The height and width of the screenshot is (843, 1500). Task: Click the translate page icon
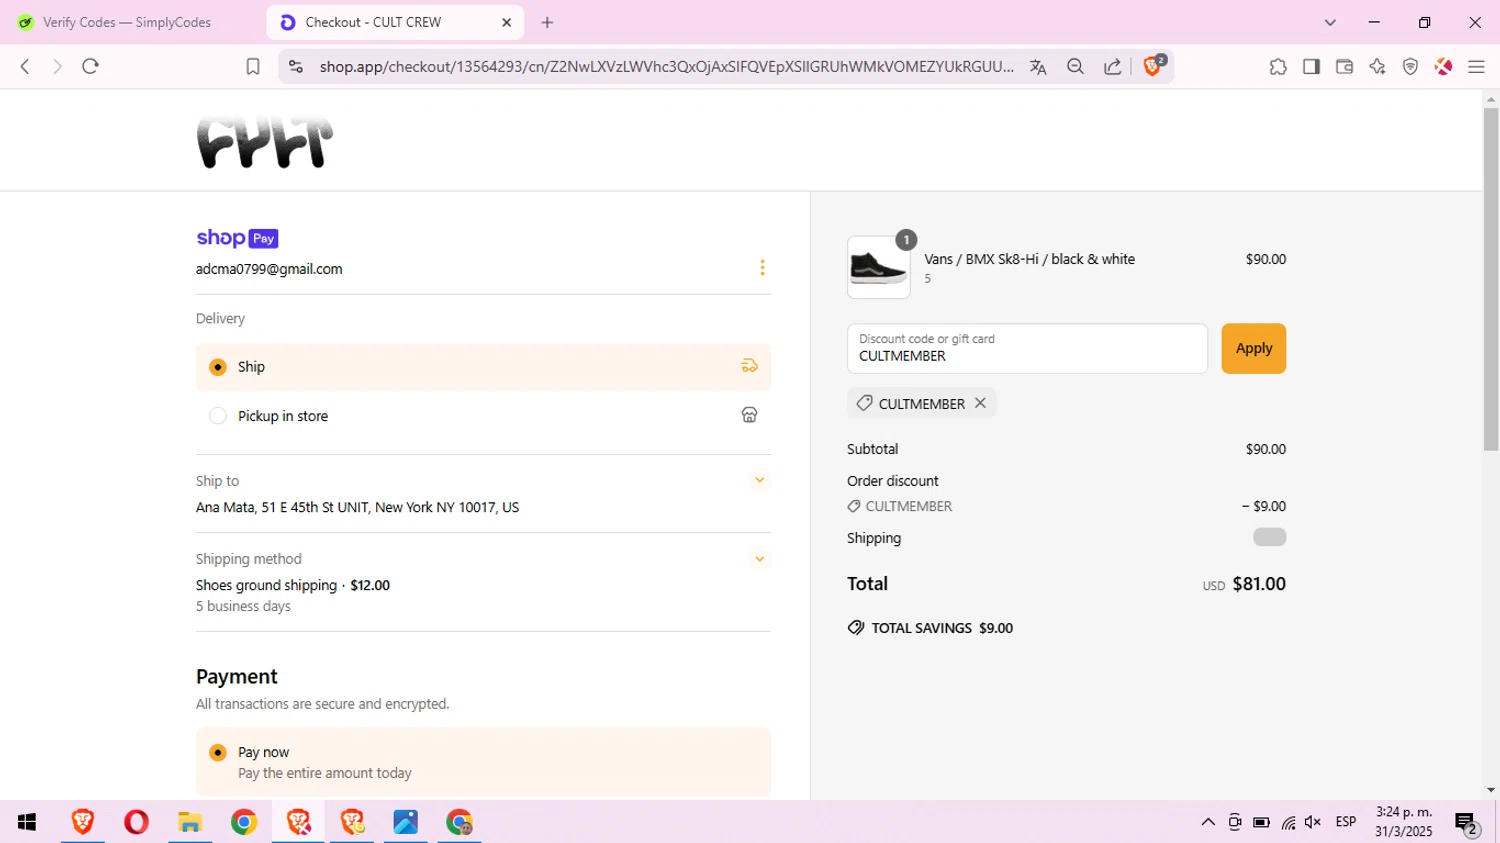1038,66
